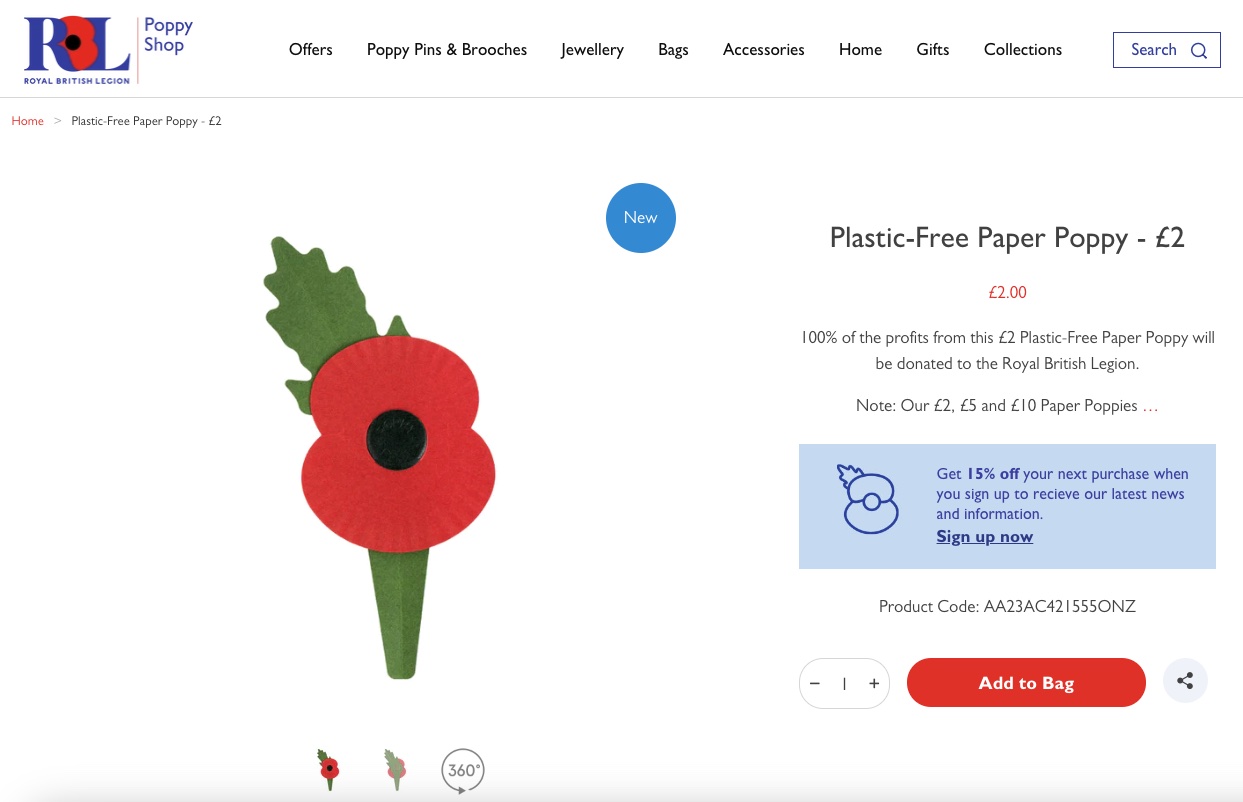
Task: Increase quantity with the plus button
Action: tap(874, 683)
